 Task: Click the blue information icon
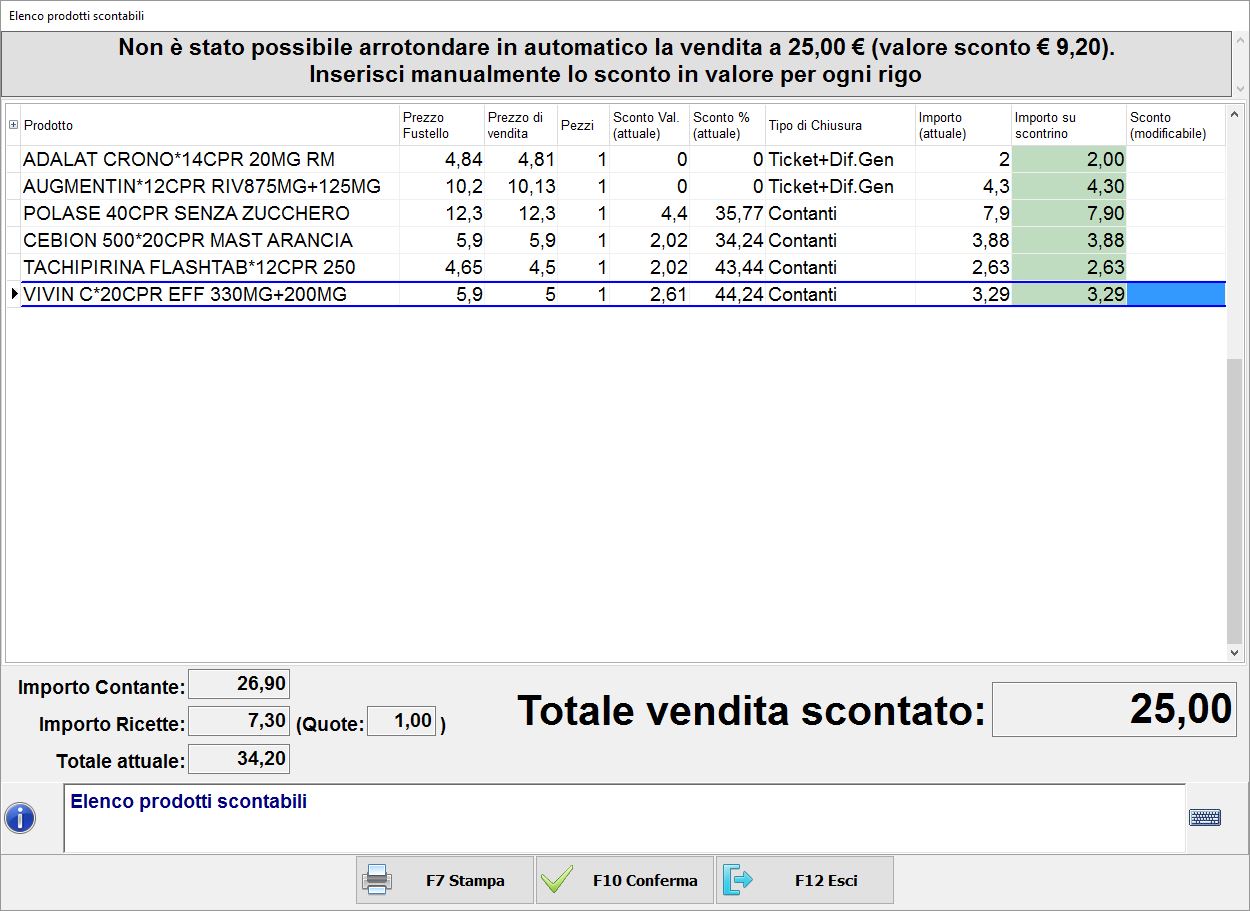click(x=20, y=819)
